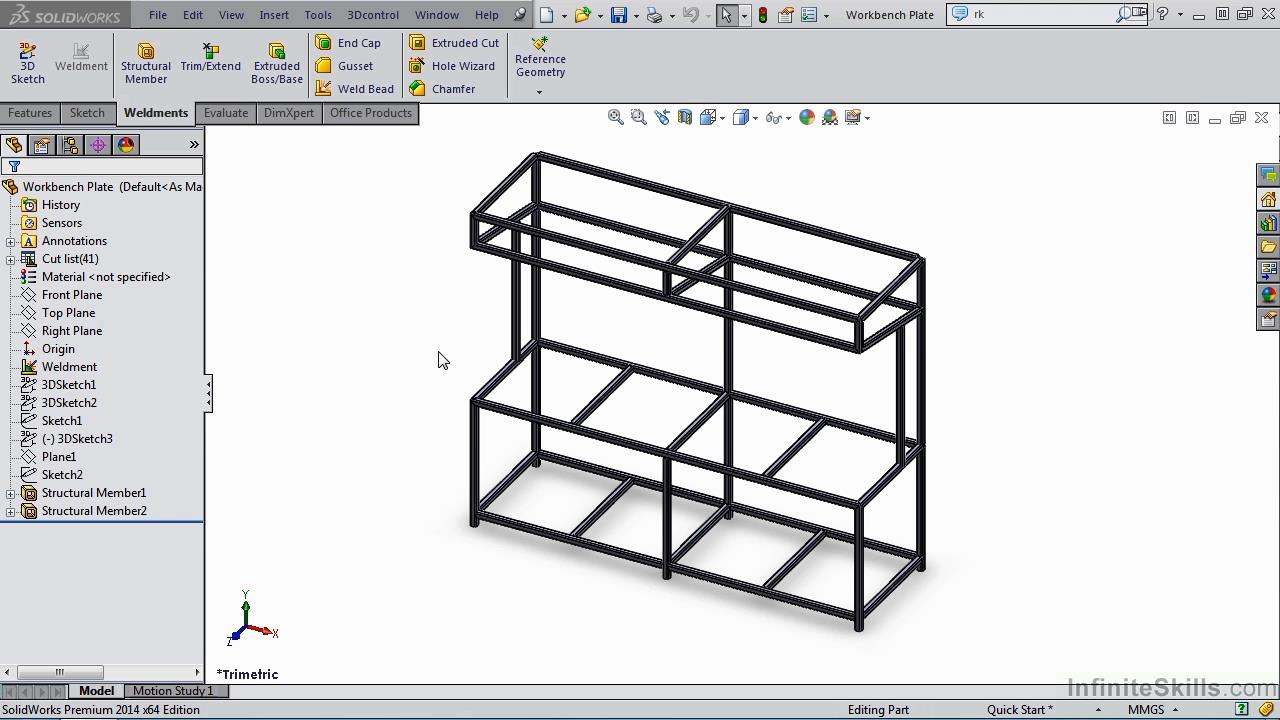The image size is (1280, 720).
Task: Open the SolidWorks Help question mark
Action: point(1162,14)
